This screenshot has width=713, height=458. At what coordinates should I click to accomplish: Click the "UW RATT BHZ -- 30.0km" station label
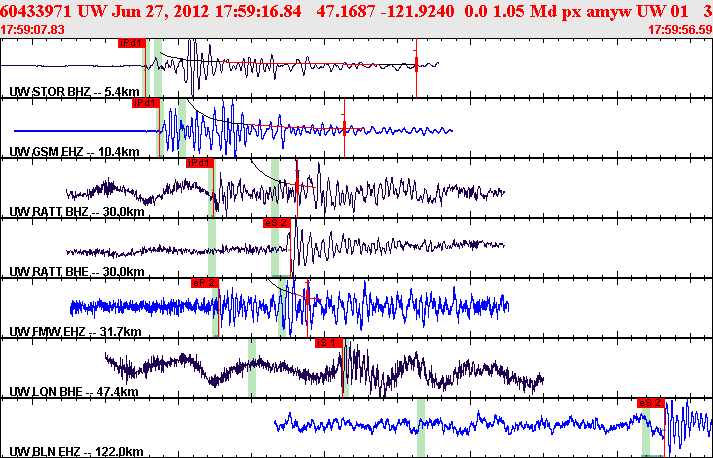click(77, 212)
